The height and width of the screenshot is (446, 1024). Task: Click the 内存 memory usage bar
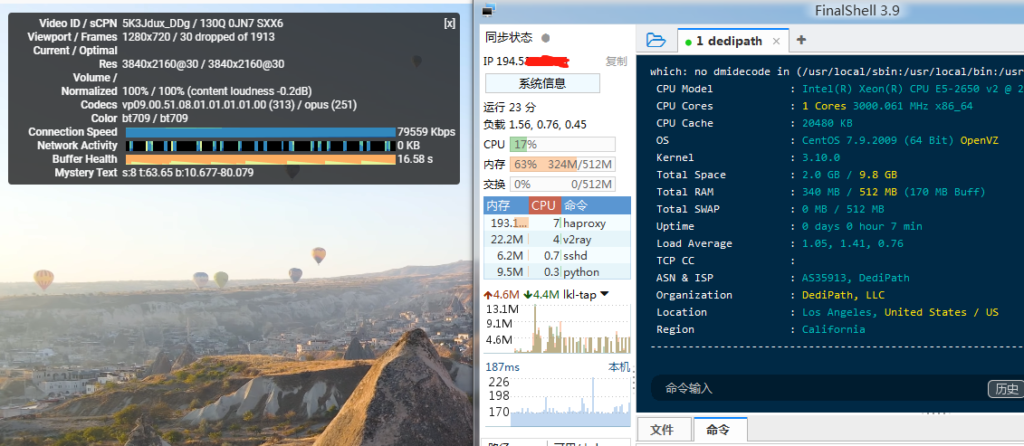(x=563, y=164)
